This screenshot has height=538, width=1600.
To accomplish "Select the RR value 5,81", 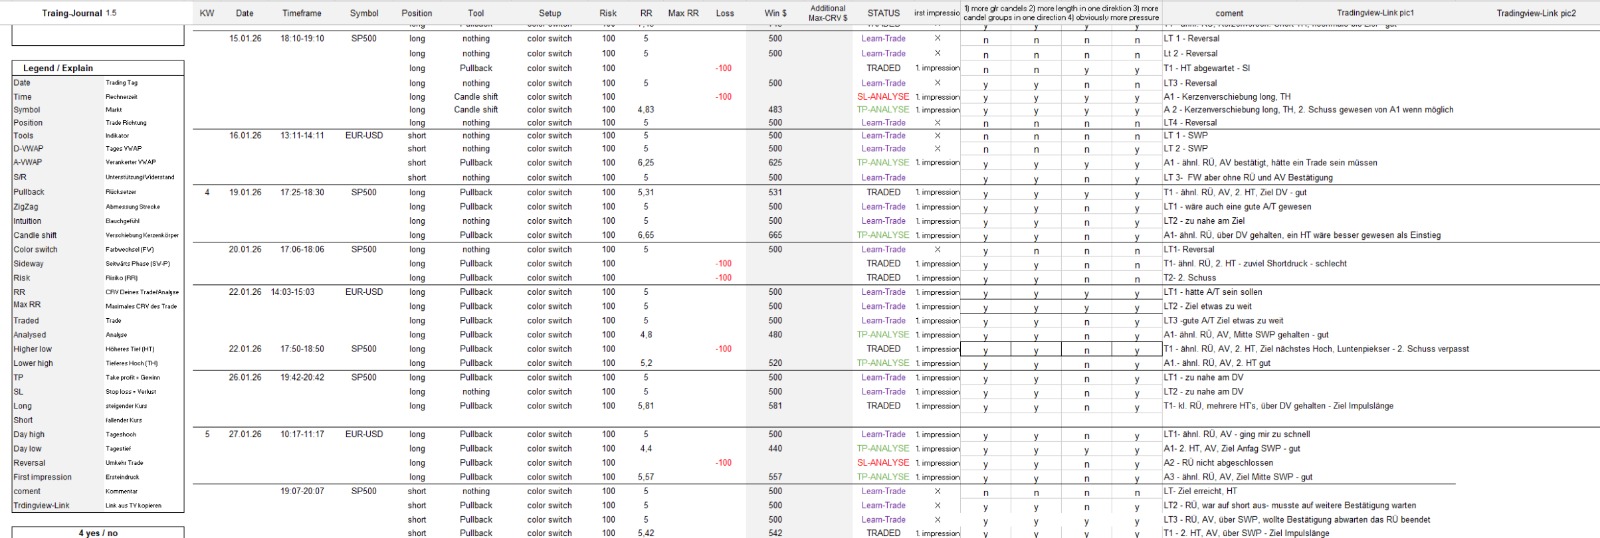I will point(646,406).
